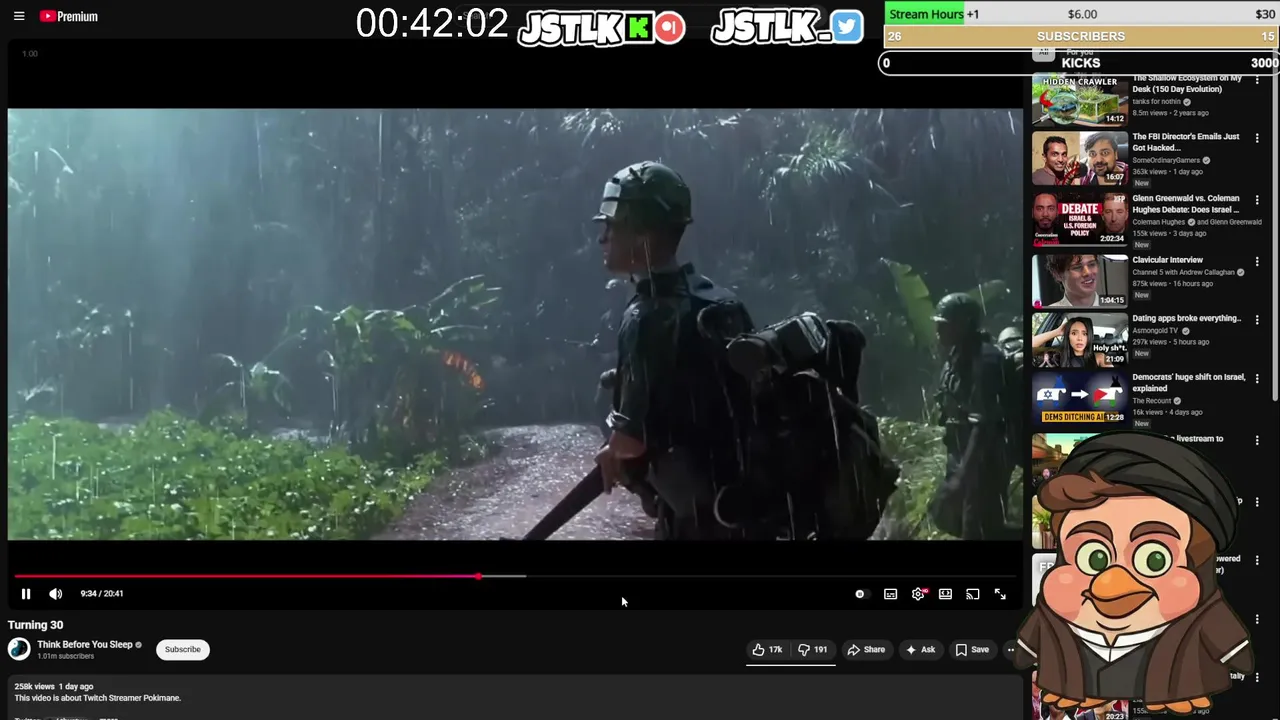Open options menu for Dating apps video
The width and height of the screenshot is (1280, 720).
1257,319
